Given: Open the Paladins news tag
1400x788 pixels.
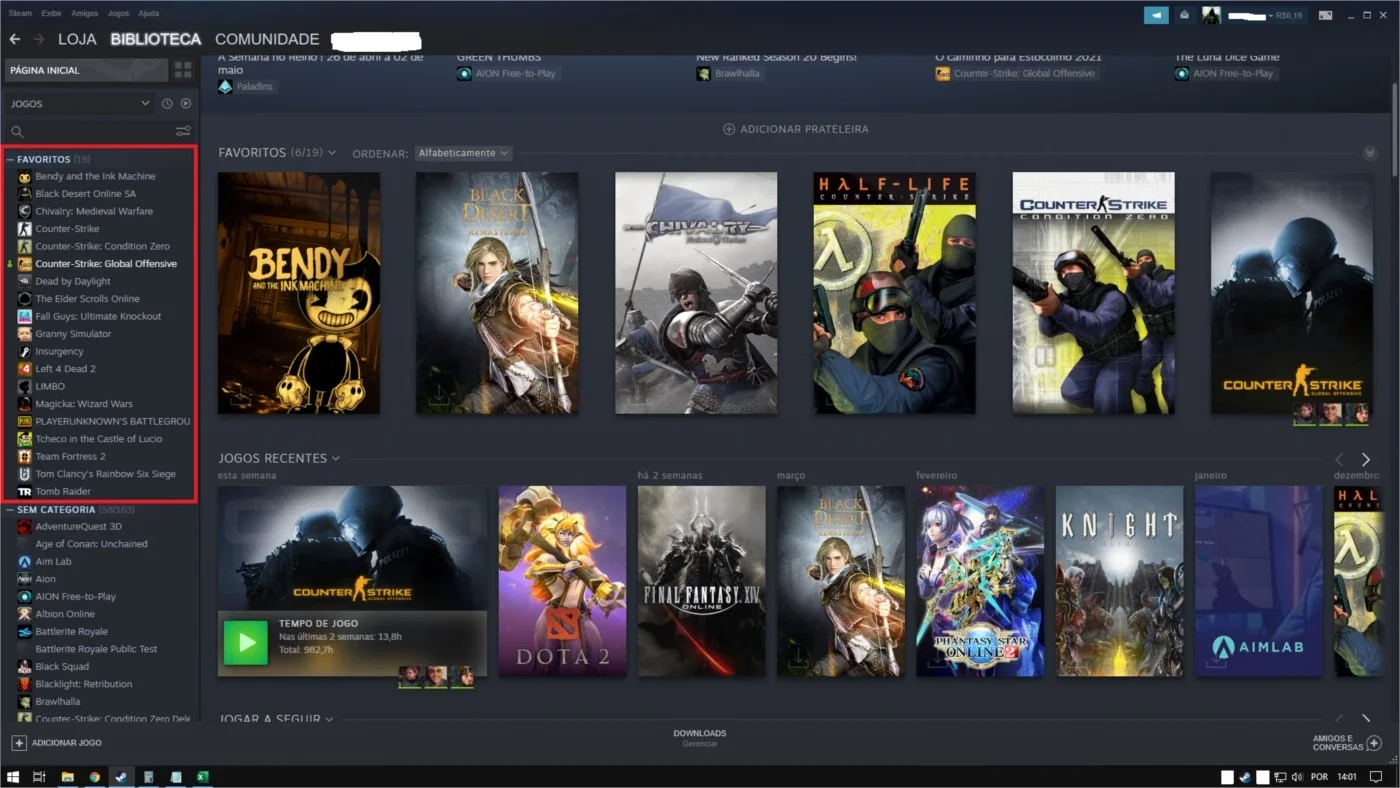Looking at the screenshot, I should tap(247, 87).
